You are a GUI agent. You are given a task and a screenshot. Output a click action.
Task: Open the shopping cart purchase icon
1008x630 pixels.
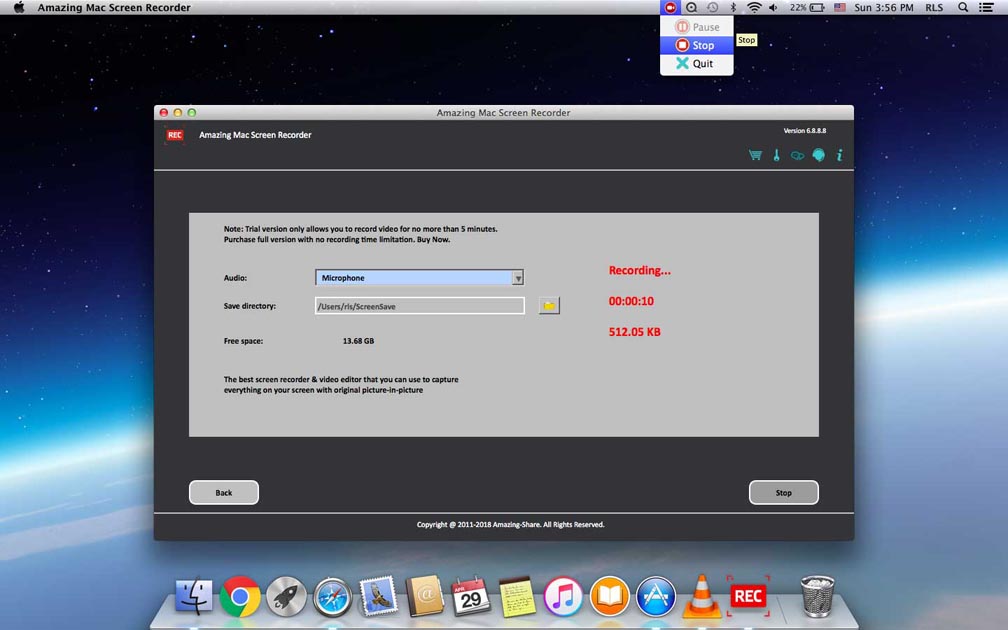coord(755,155)
